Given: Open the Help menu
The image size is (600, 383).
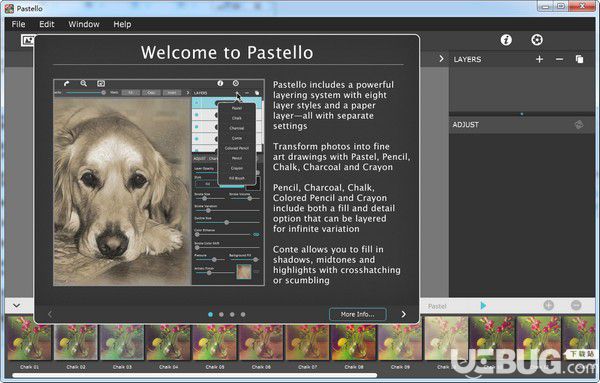Looking at the screenshot, I should pos(122,24).
